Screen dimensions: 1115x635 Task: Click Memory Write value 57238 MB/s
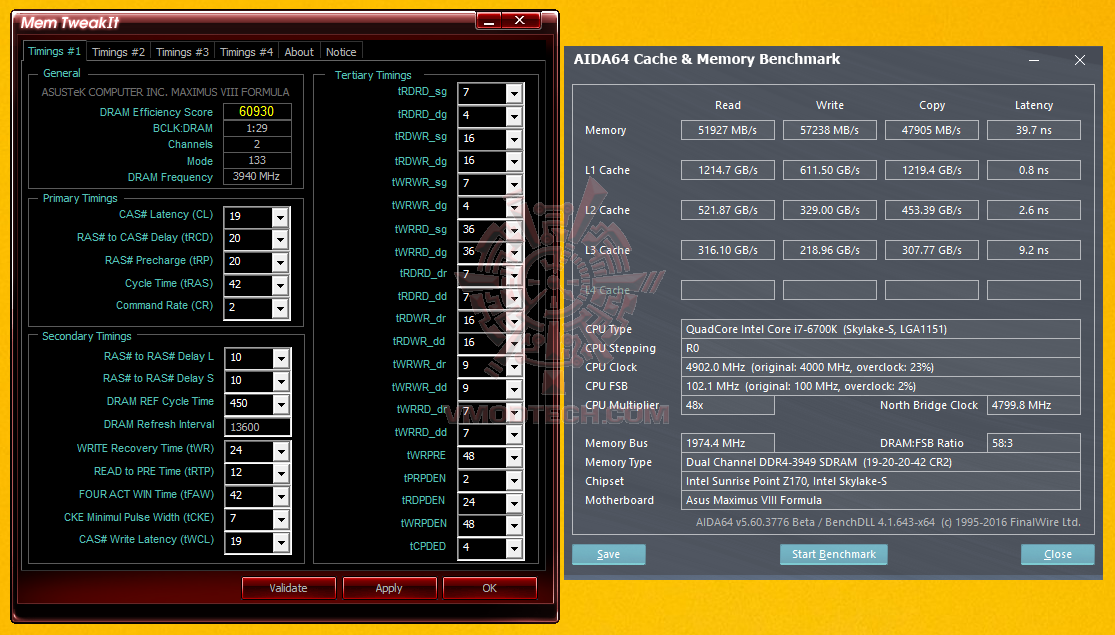pyautogui.click(x=830, y=130)
